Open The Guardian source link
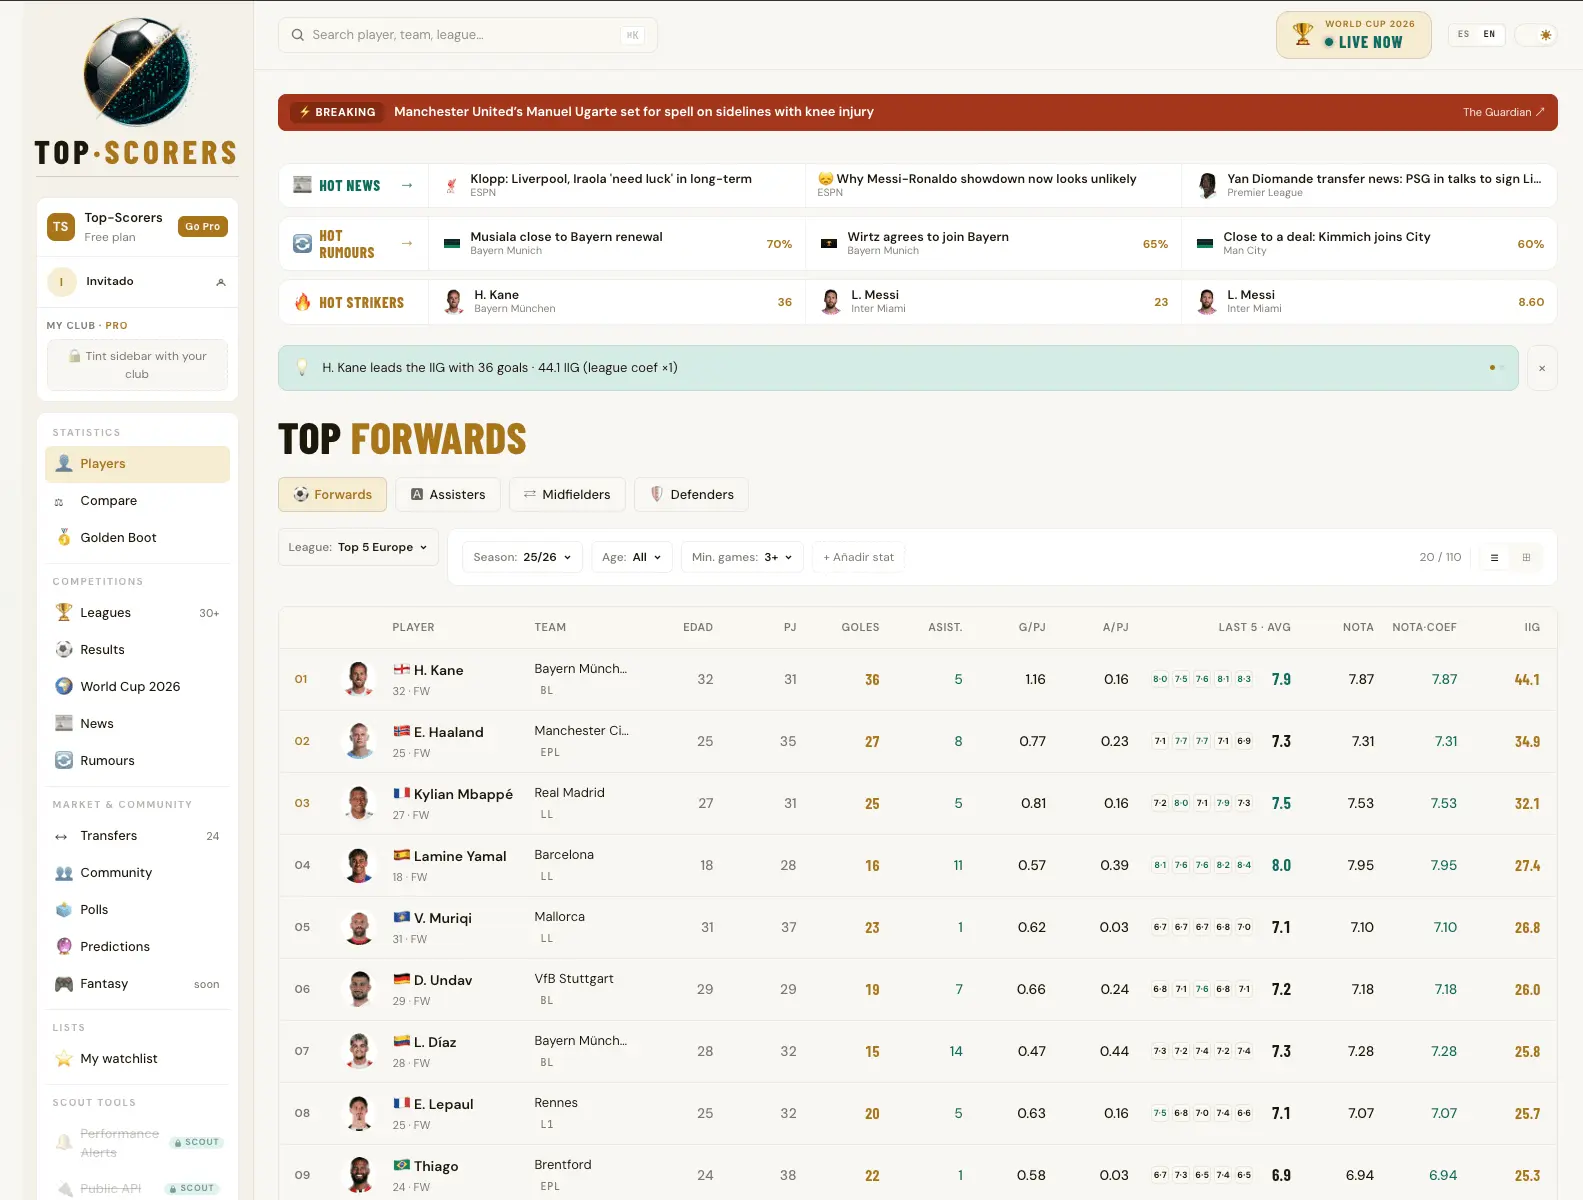The width and height of the screenshot is (1583, 1200). click(x=1503, y=112)
